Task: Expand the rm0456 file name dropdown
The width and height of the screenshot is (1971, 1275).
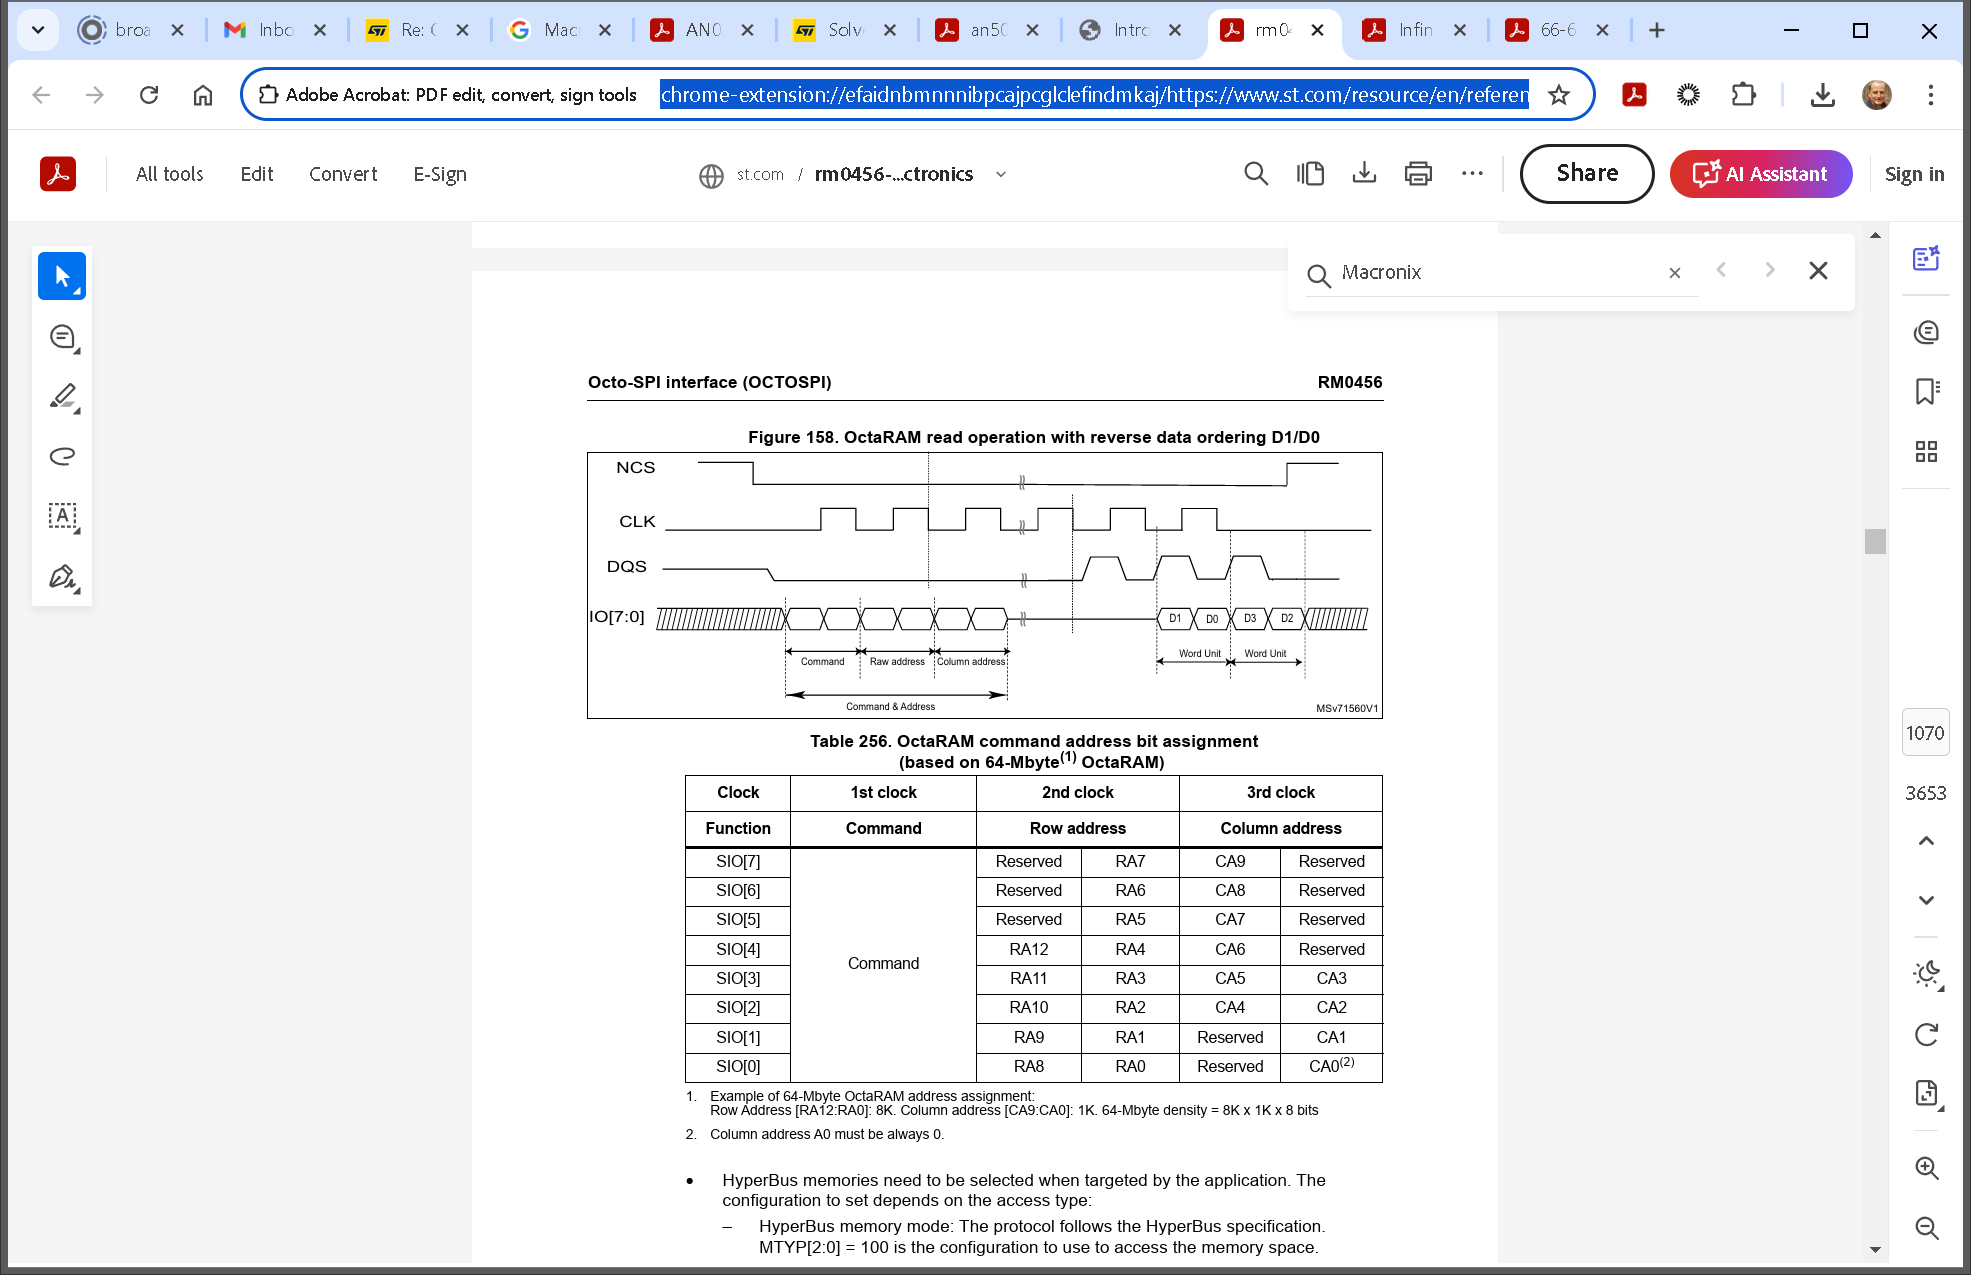Action: pyautogui.click(x=1001, y=174)
